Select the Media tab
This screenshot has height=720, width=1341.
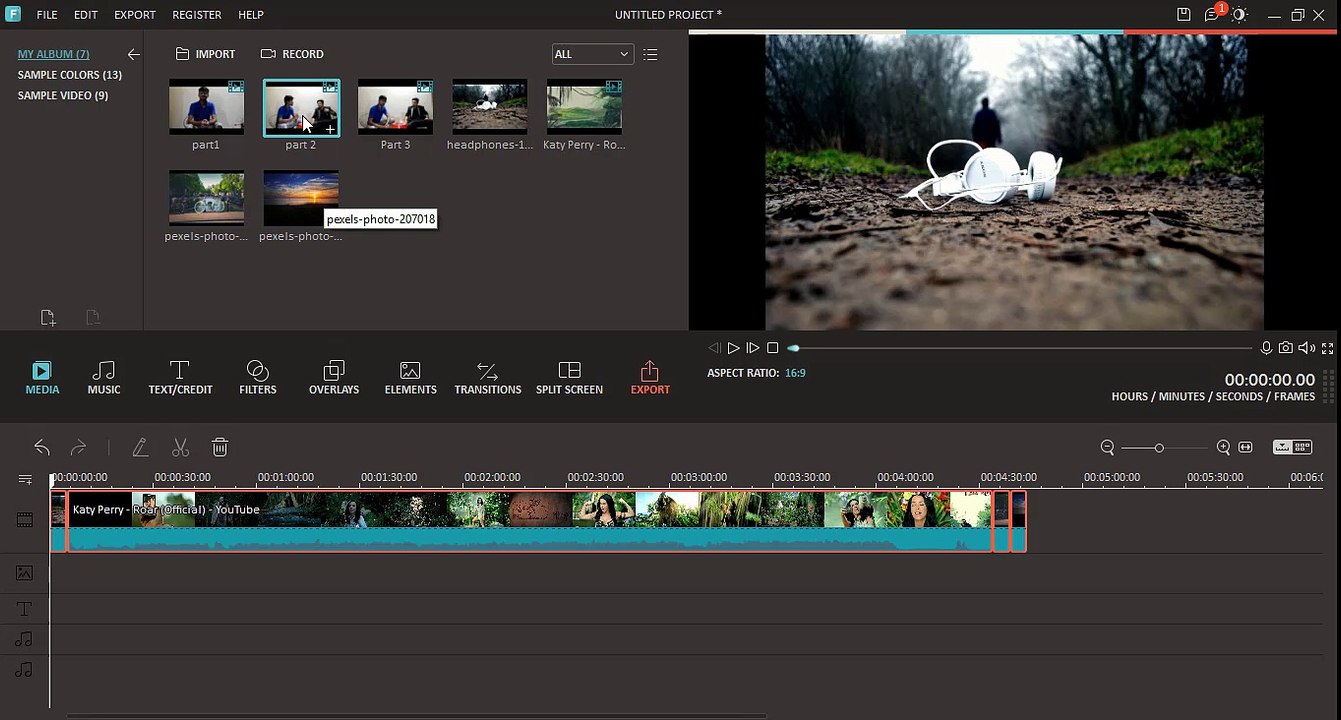tap(42, 378)
